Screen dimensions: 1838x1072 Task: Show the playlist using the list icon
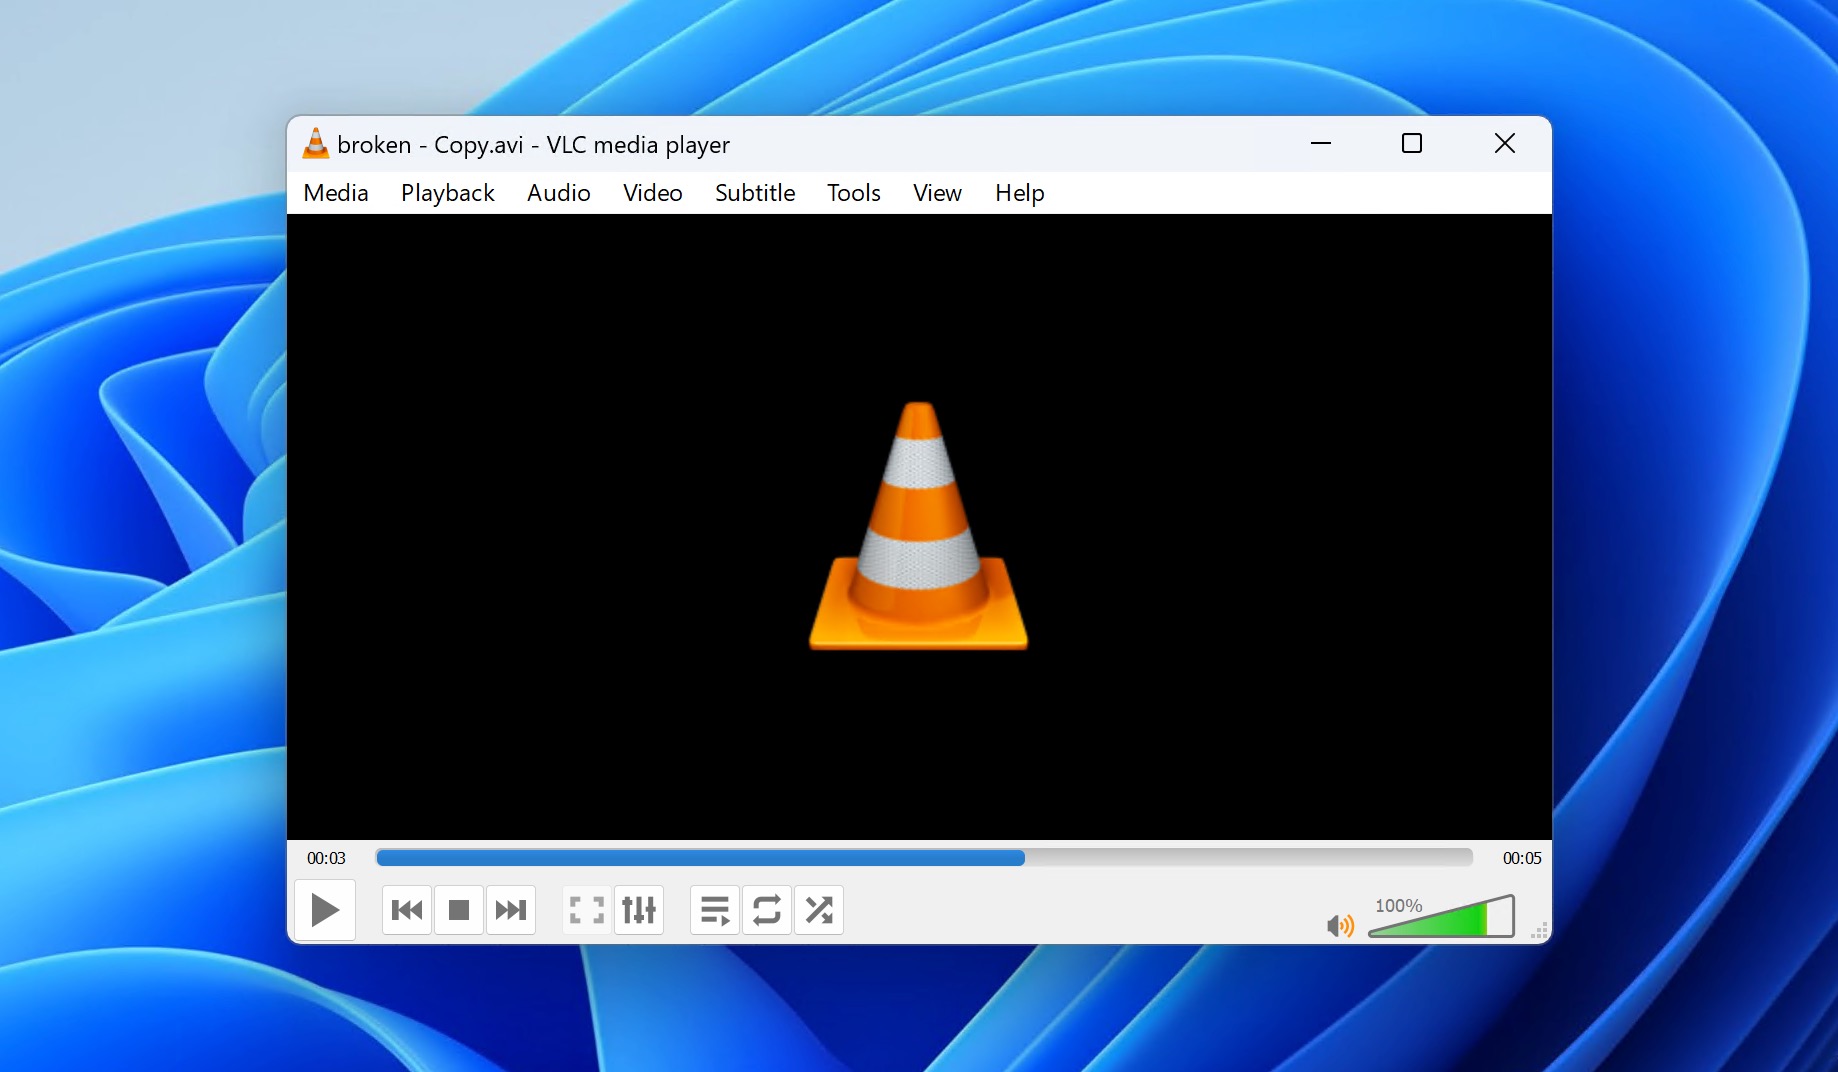[715, 910]
